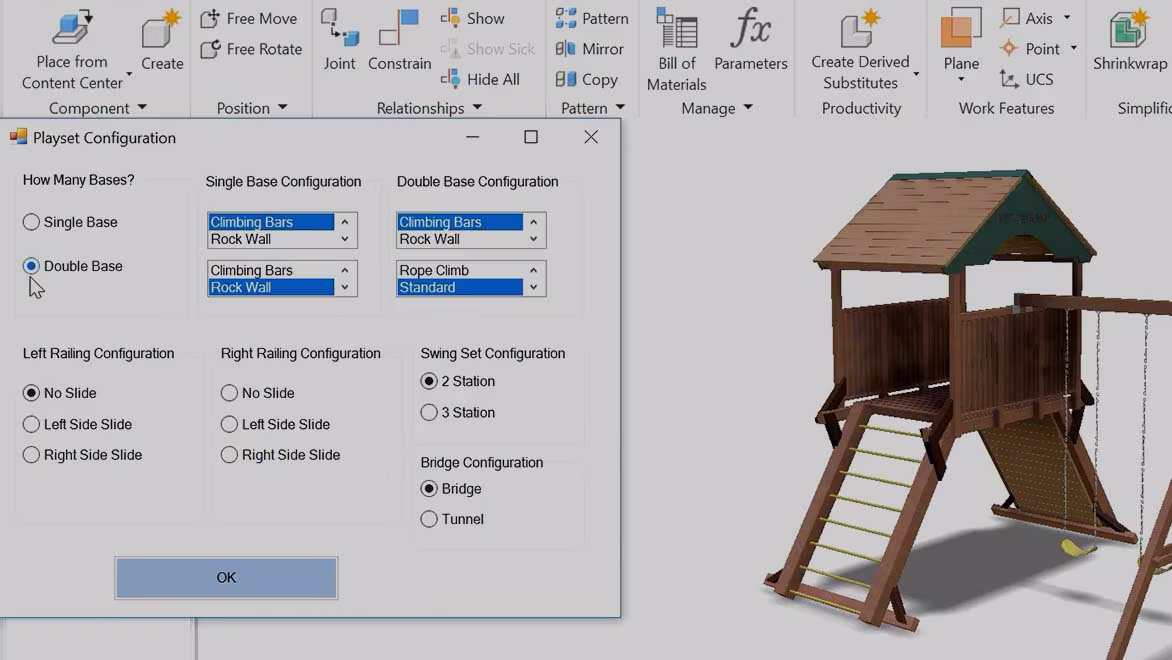The height and width of the screenshot is (660, 1172).
Task: Select the Single Base radio button
Action: click(x=32, y=222)
